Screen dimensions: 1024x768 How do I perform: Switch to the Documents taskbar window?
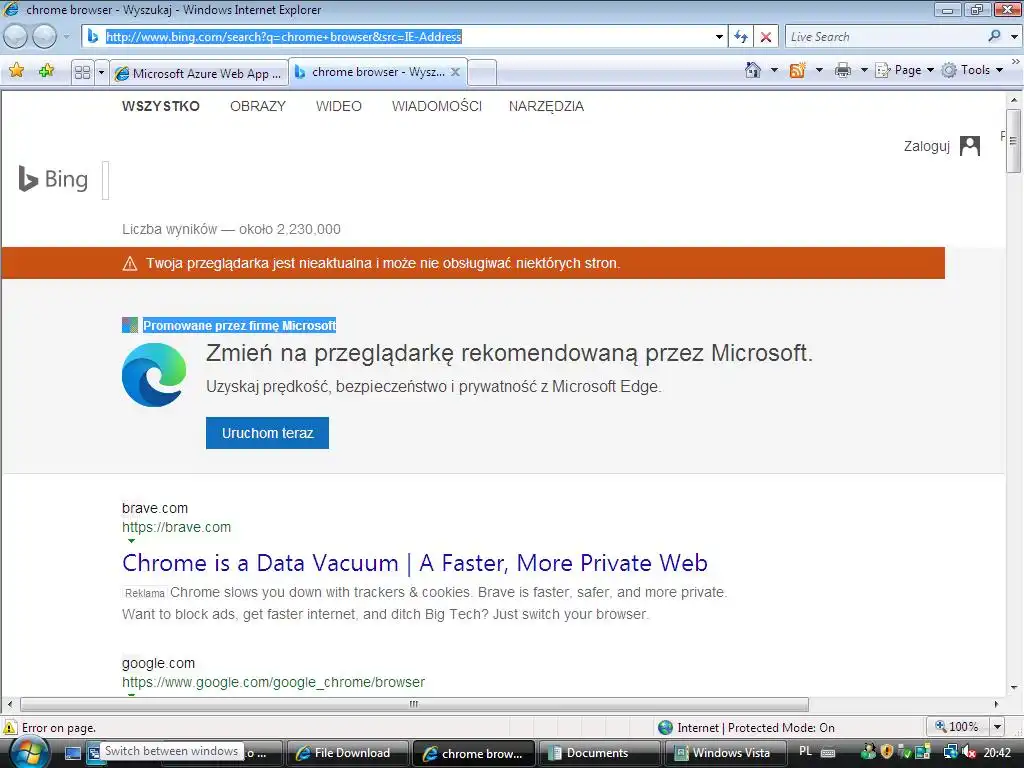click(601, 753)
